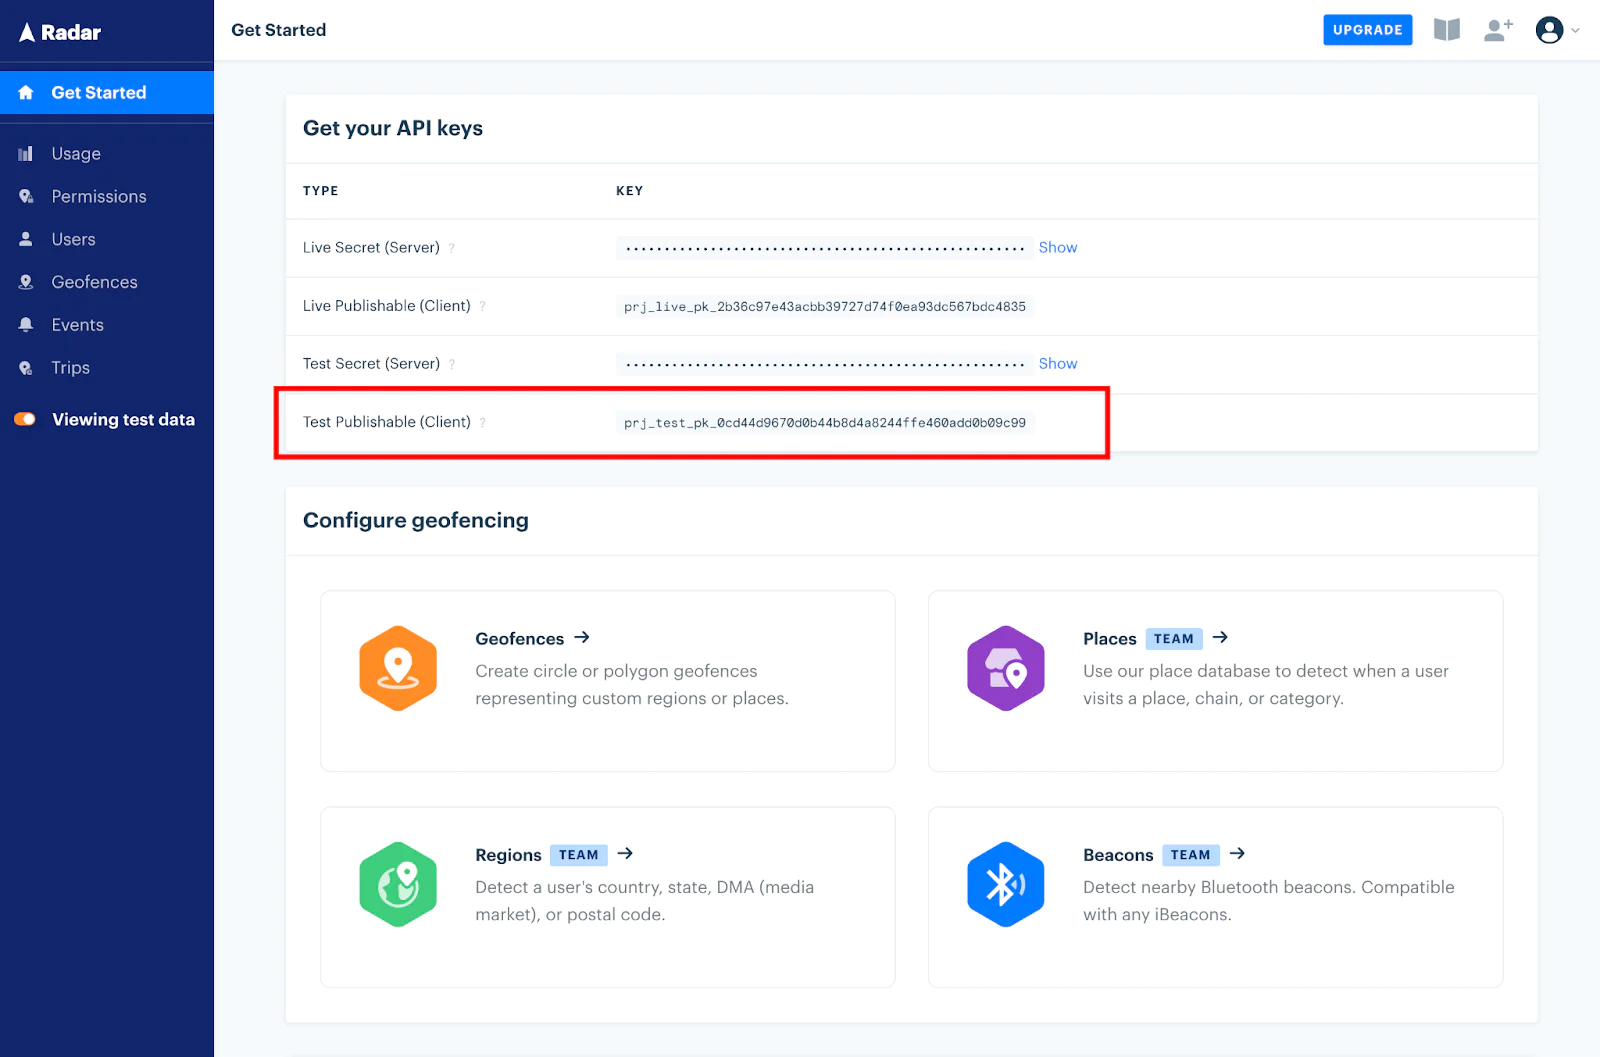Go to Permissions in the sidebar
Viewport: 1600px width, 1057px height.
coord(98,197)
